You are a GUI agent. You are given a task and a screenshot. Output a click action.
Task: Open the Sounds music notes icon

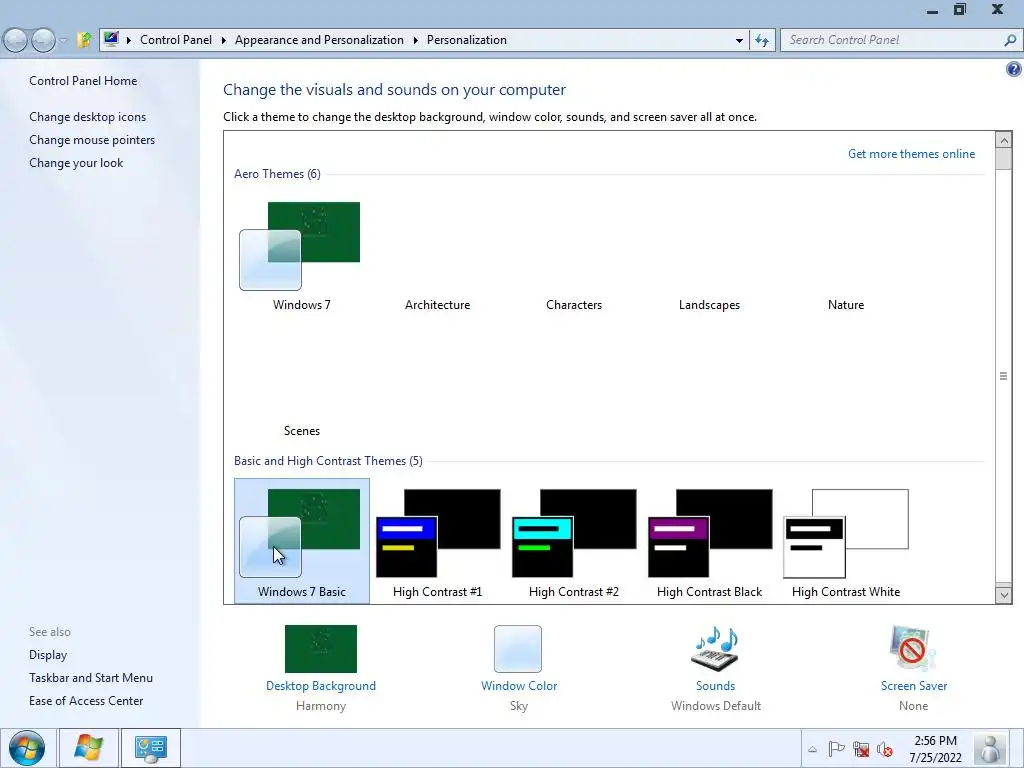click(x=715, y=648)
